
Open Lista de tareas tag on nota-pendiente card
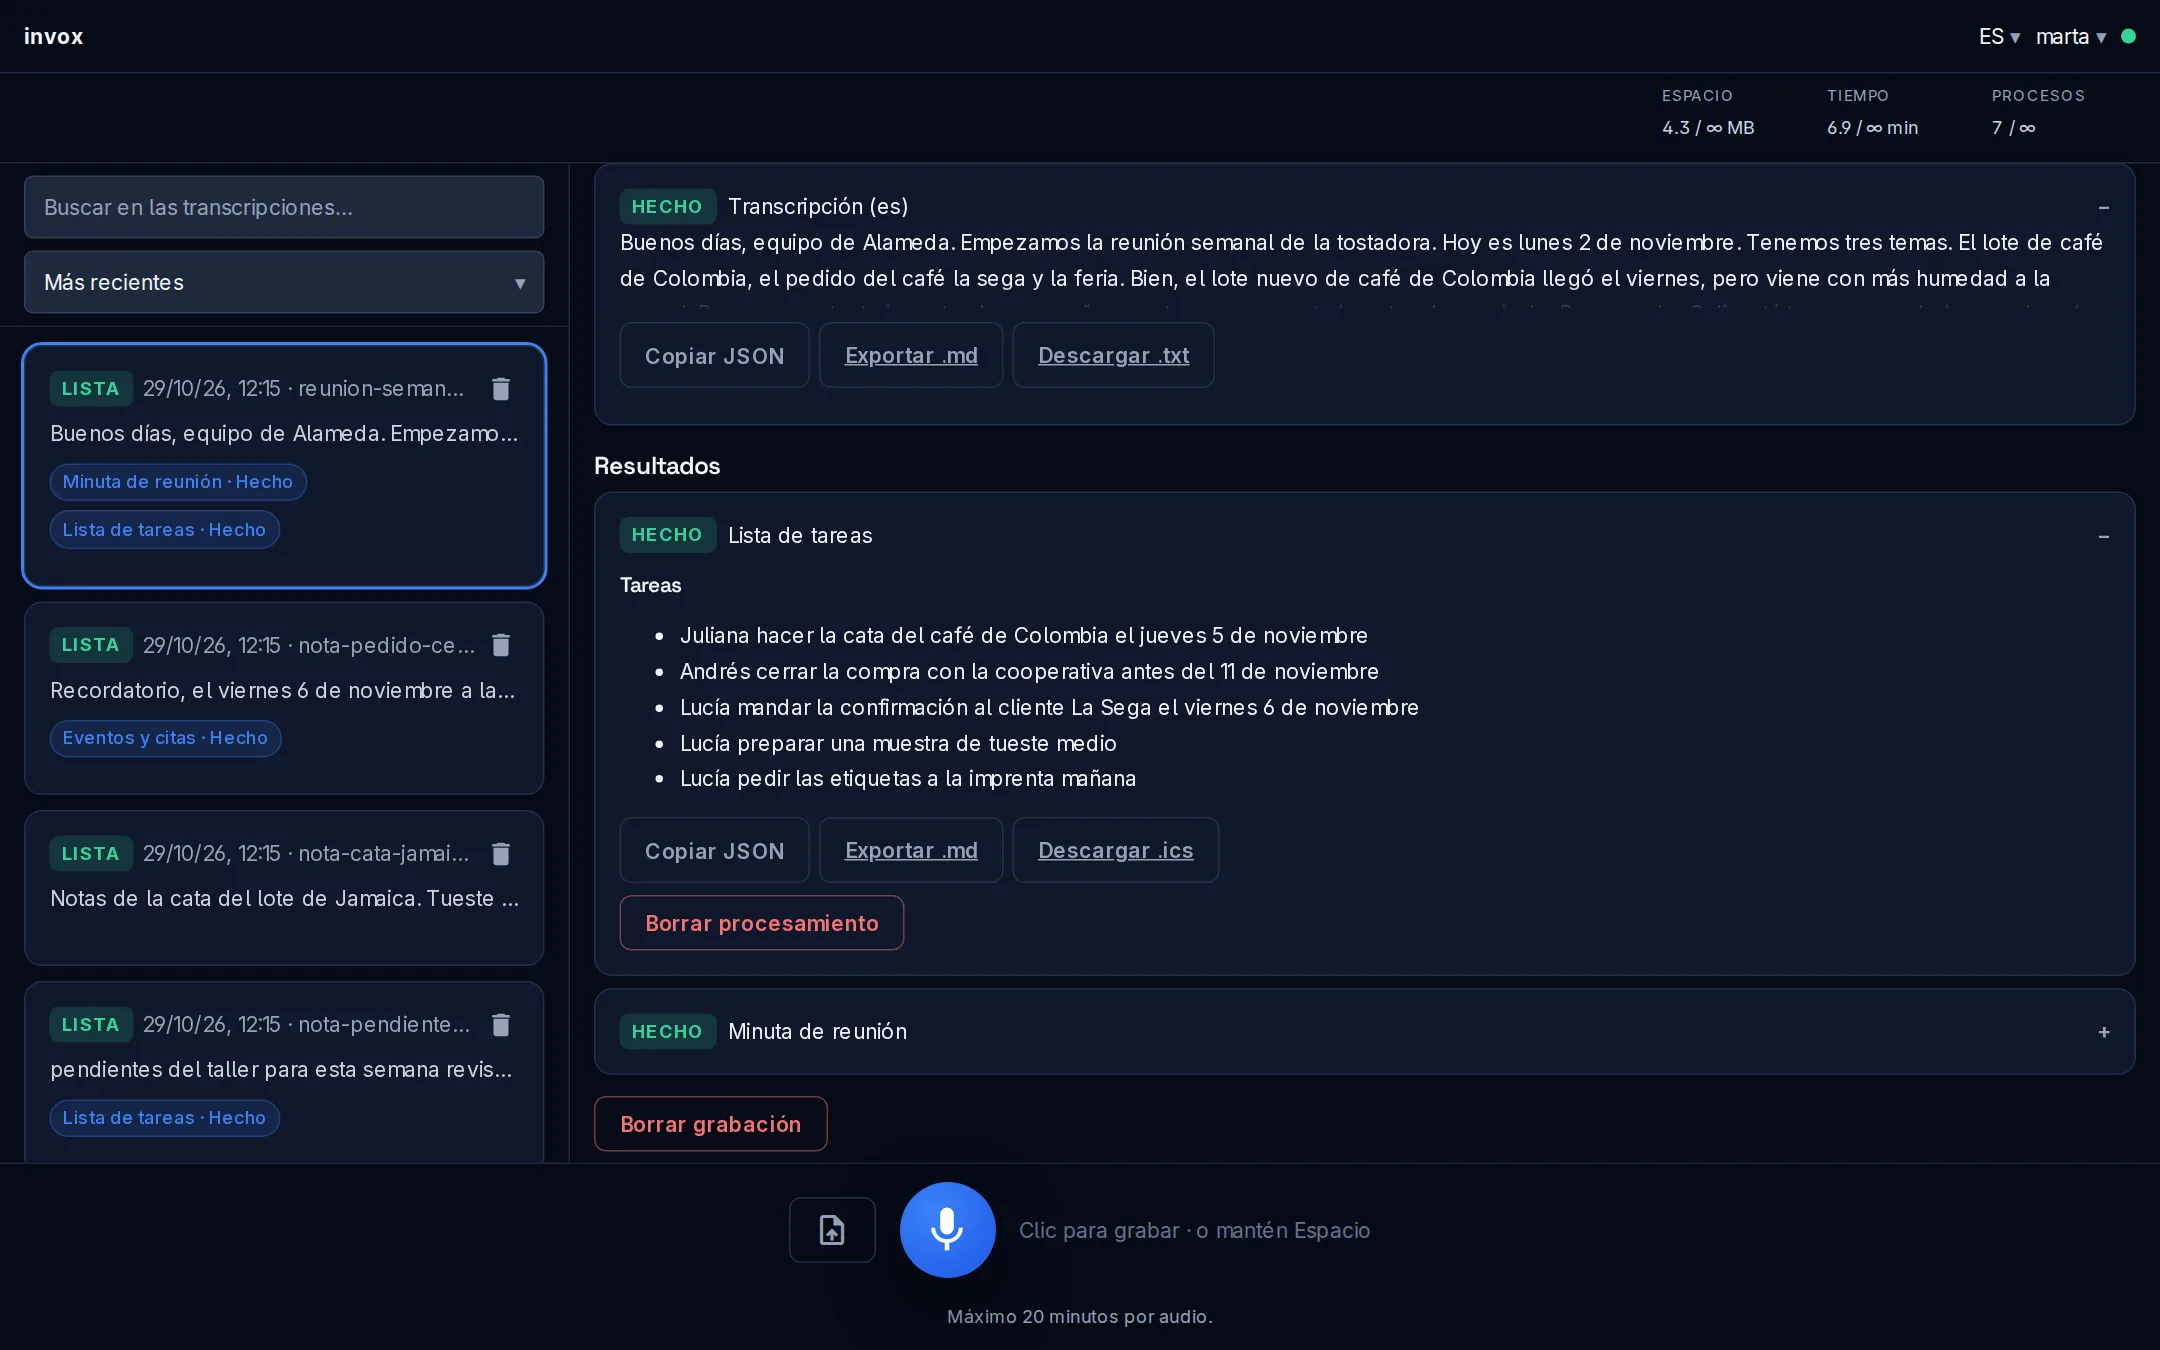(165, 1118)
